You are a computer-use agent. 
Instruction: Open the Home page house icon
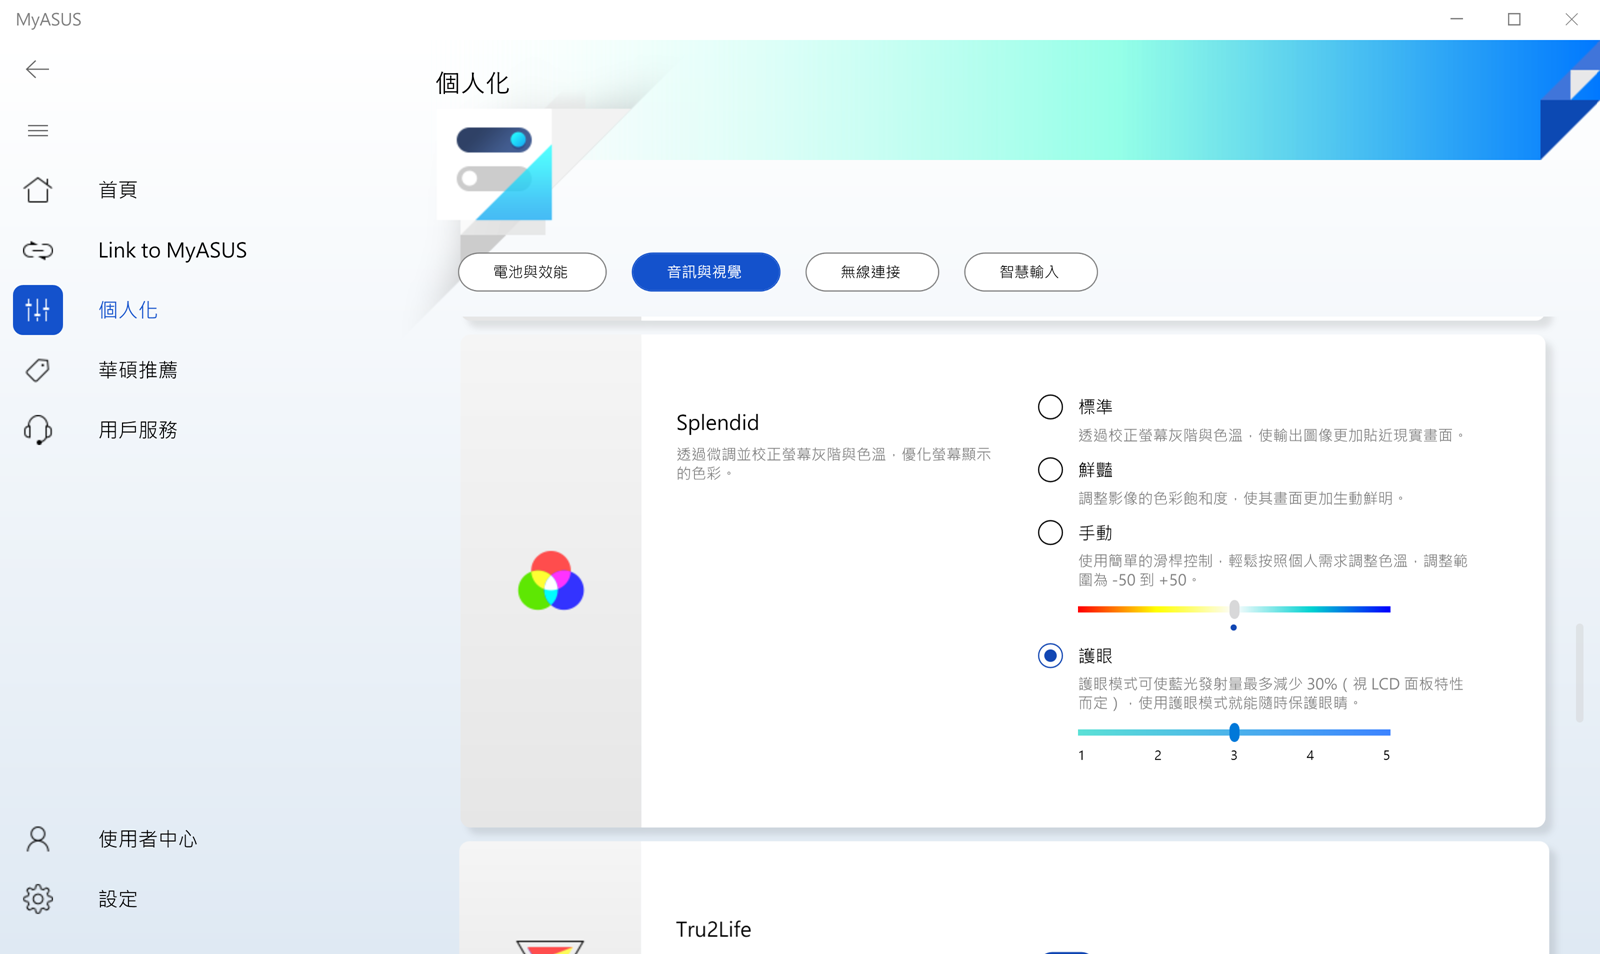38,190
